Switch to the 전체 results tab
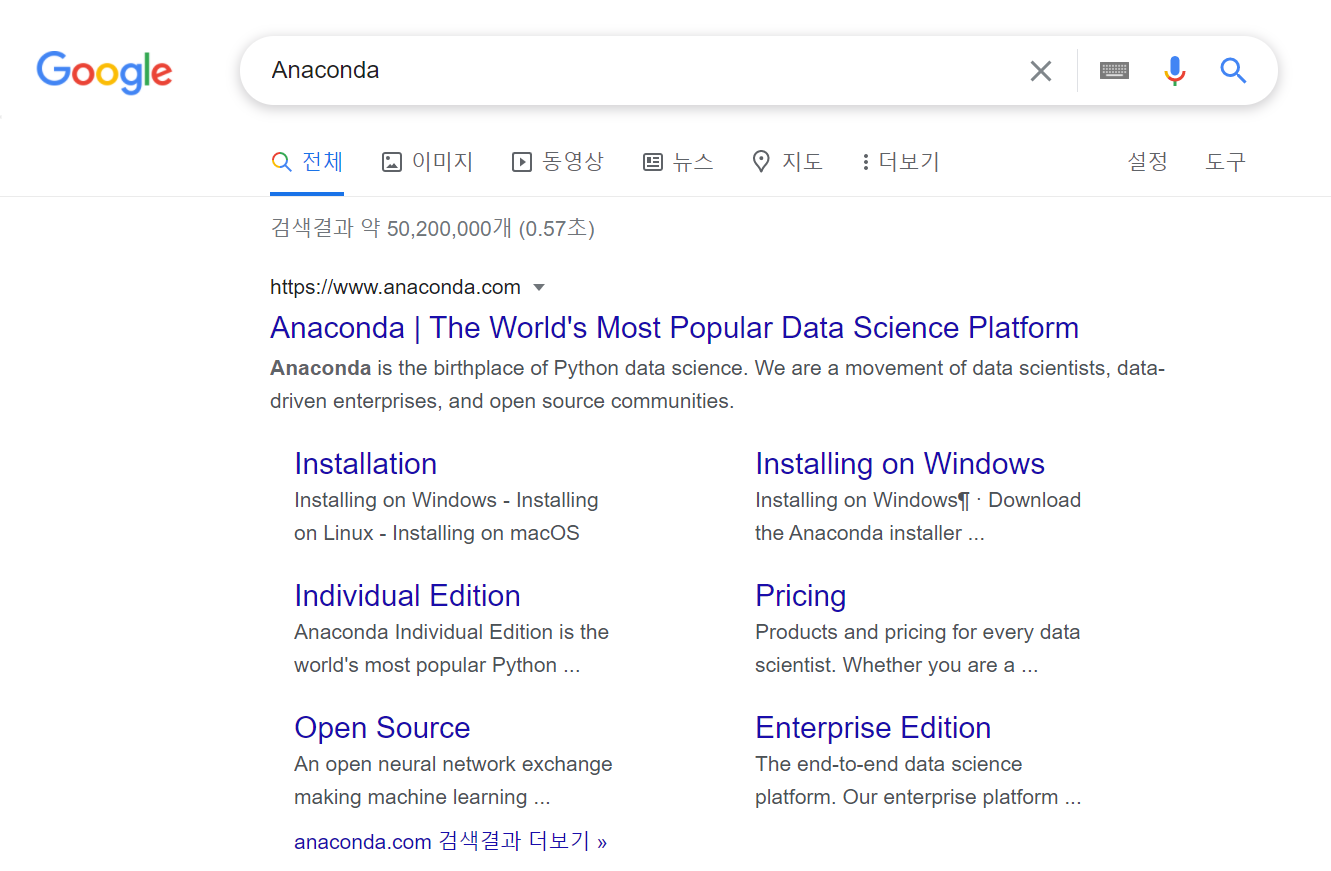Viewport: 1331px width, 871px height. tap(307, 162)
